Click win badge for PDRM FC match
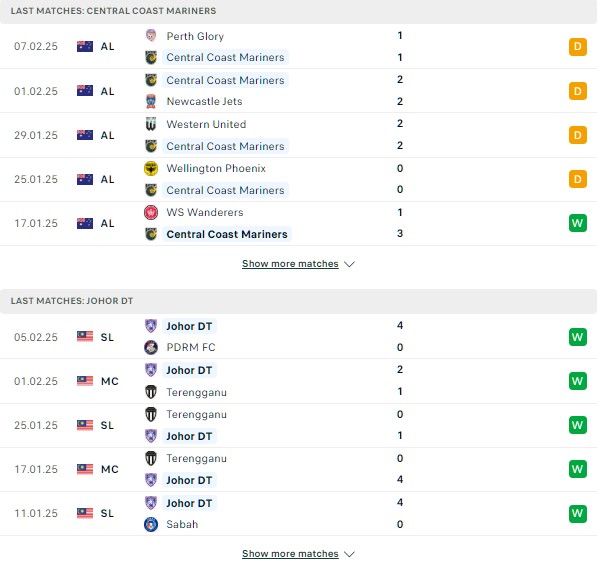Image resolution: width=597 pixels, height=568 pixels. [578, 337]
